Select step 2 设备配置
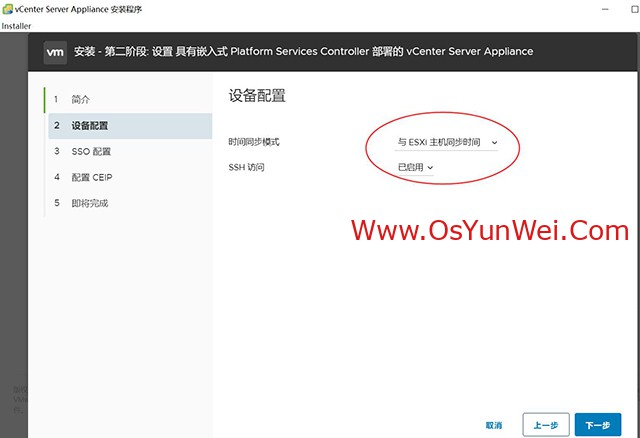640x438 pixels. [x=130, y=126]
